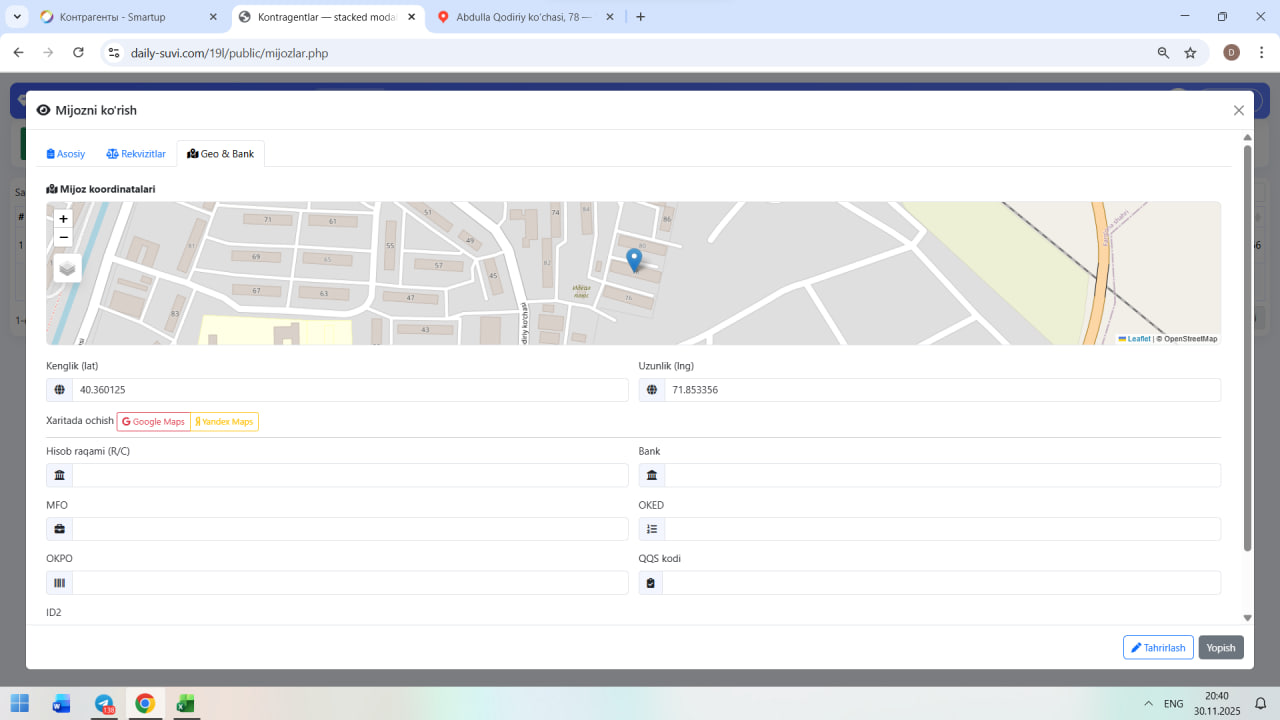This screenshot has height=720, width=1280.
Task: Open location in Google Maps
Action: 153,422
